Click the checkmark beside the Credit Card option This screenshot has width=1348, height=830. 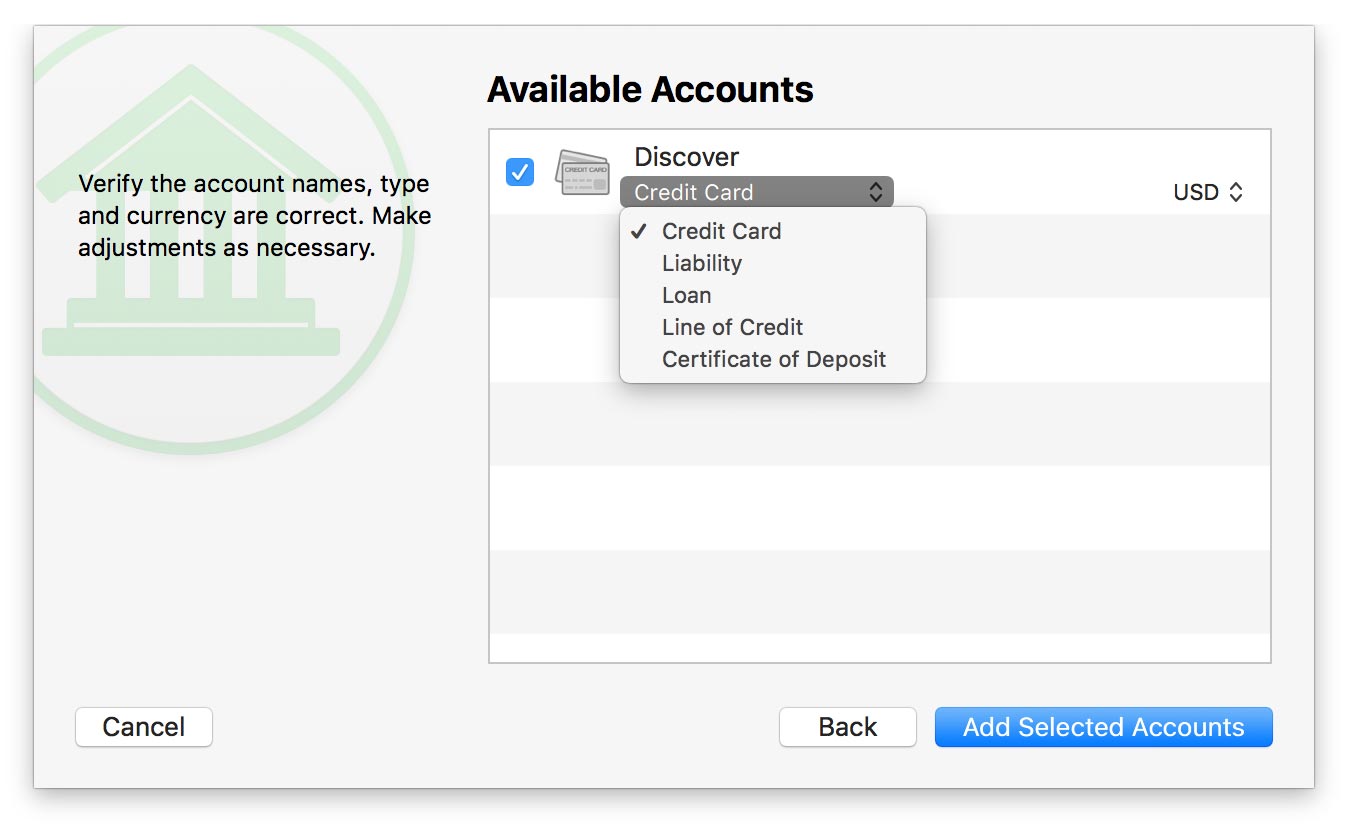coord(639,231)
